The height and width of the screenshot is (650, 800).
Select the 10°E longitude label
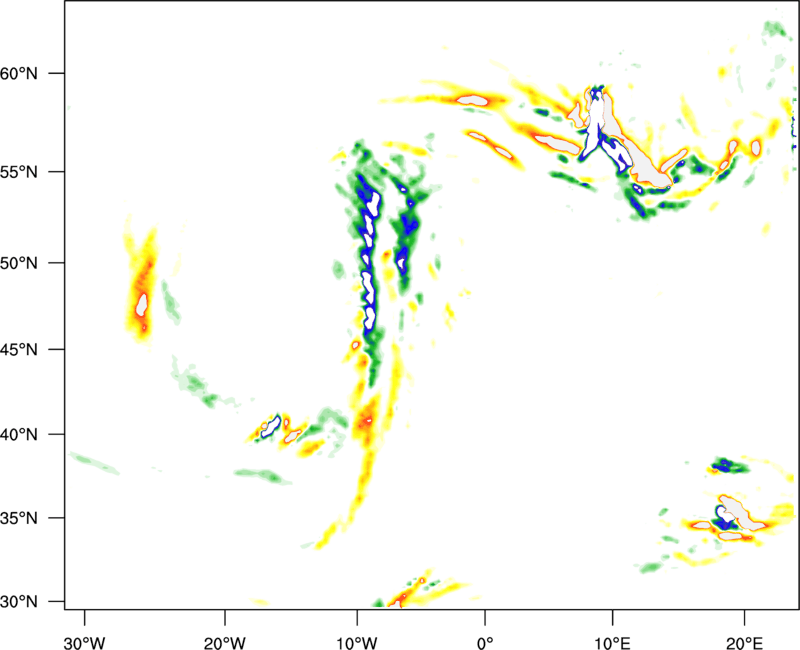click(x=612, y=643)
